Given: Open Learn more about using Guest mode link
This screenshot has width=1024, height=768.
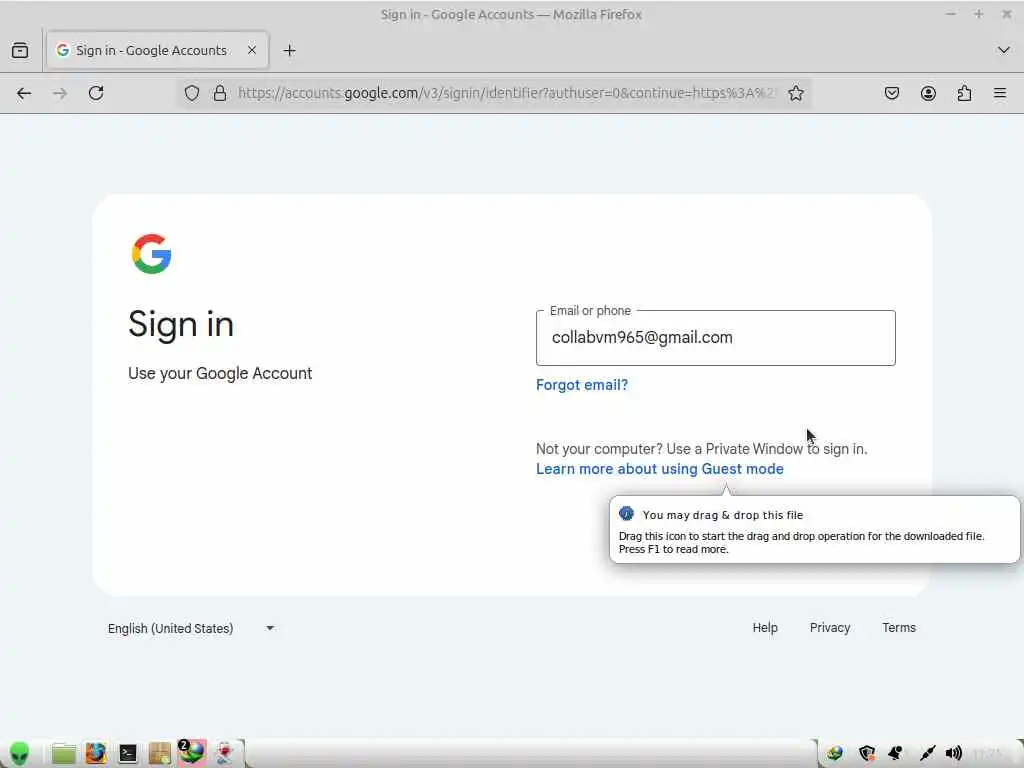Looking at the screenshot, I should click(660, 469).
